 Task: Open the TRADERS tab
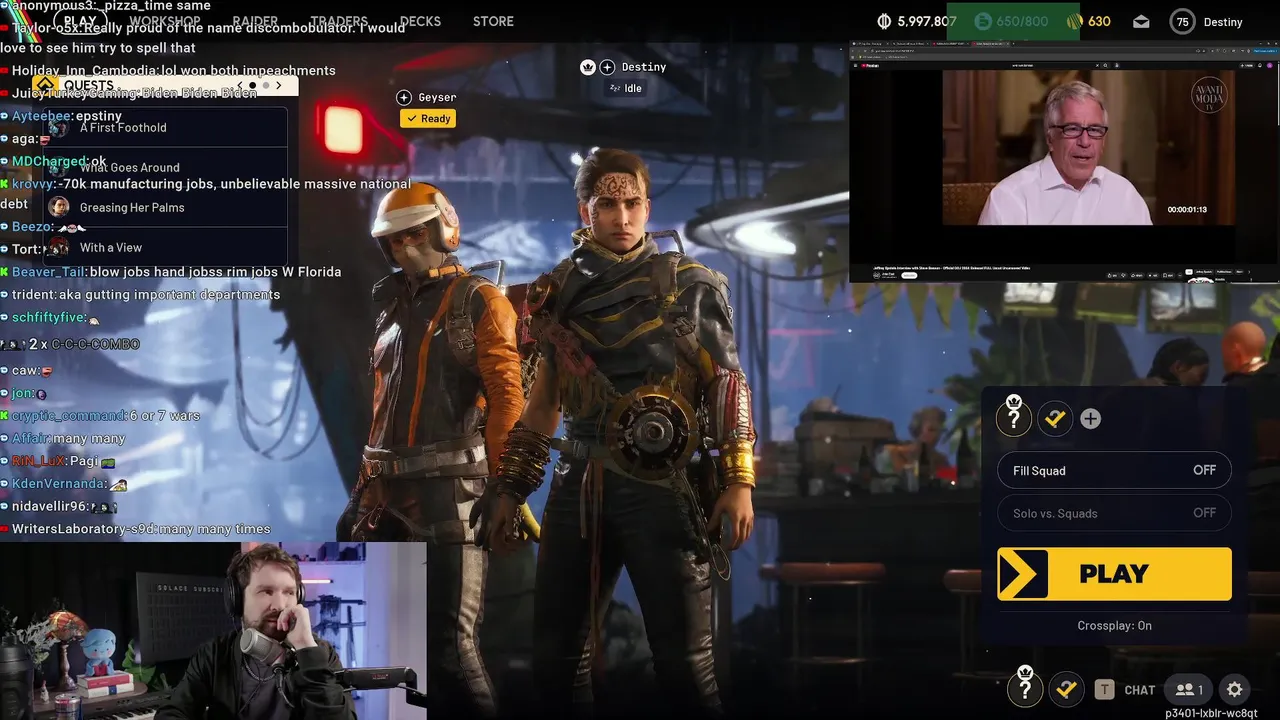339,21
